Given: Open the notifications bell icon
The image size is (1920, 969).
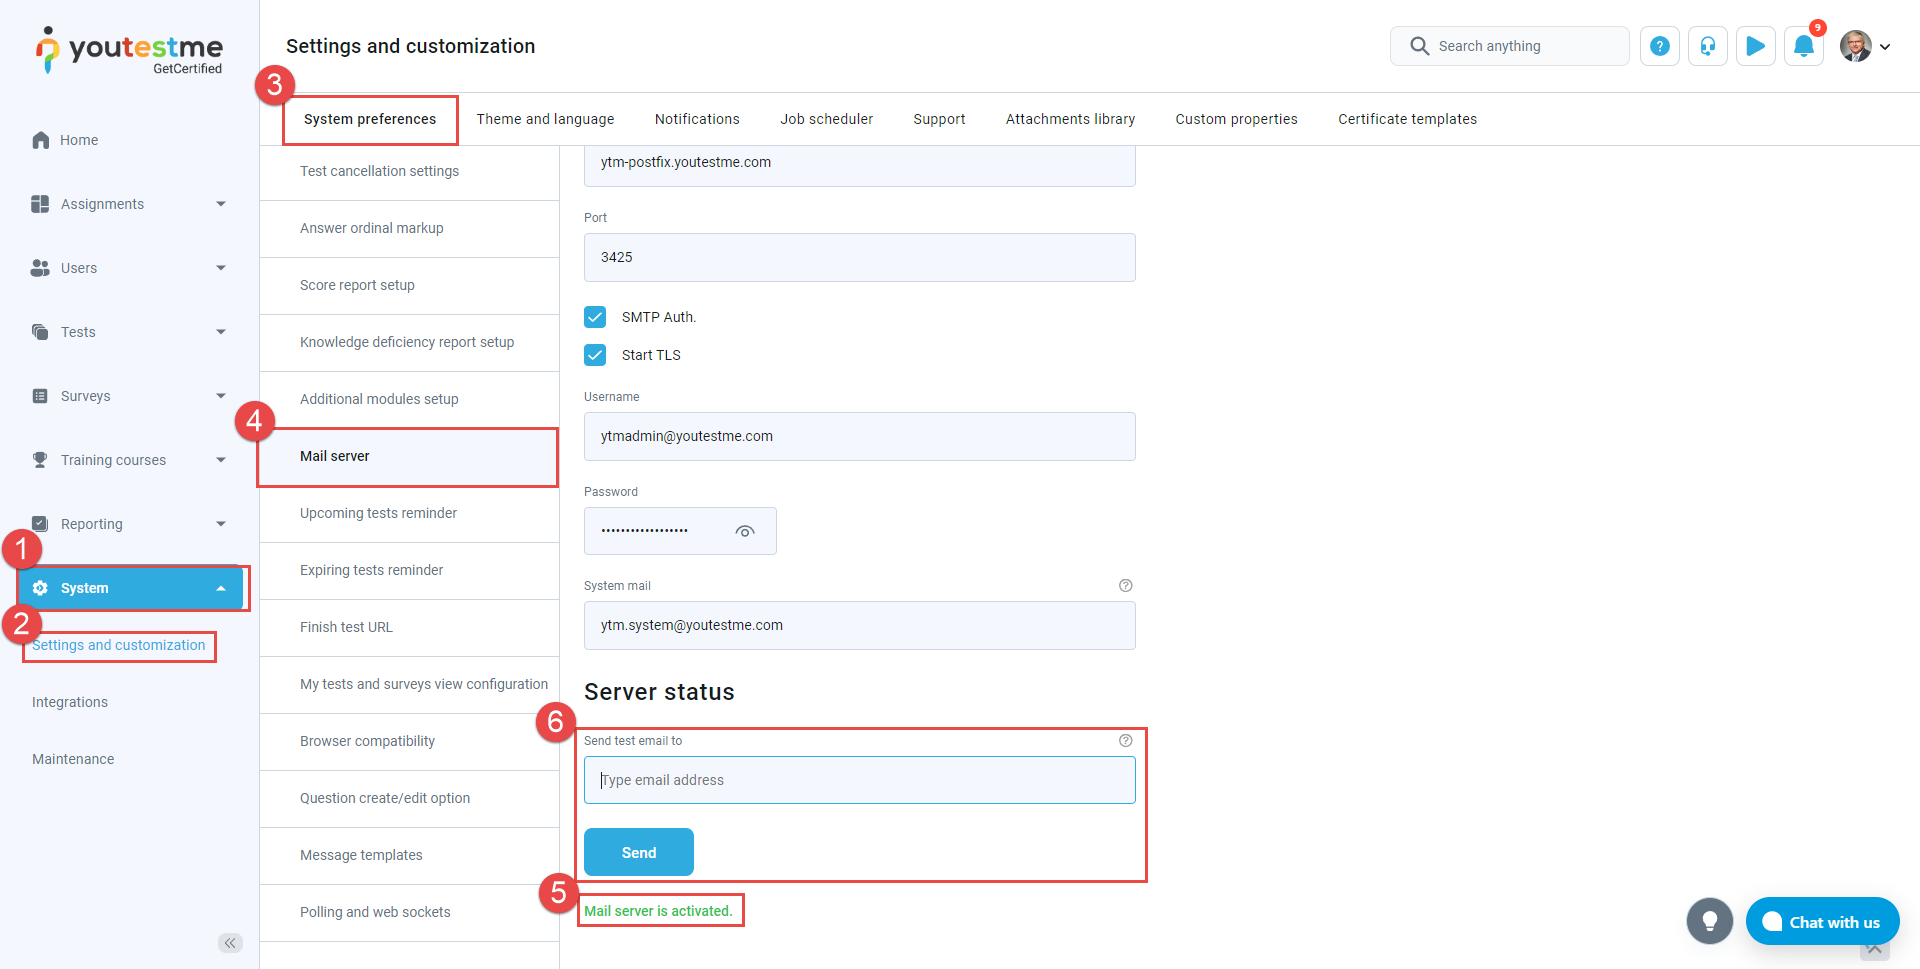Looking at the screenshot, I should [x=1803, y=46].
